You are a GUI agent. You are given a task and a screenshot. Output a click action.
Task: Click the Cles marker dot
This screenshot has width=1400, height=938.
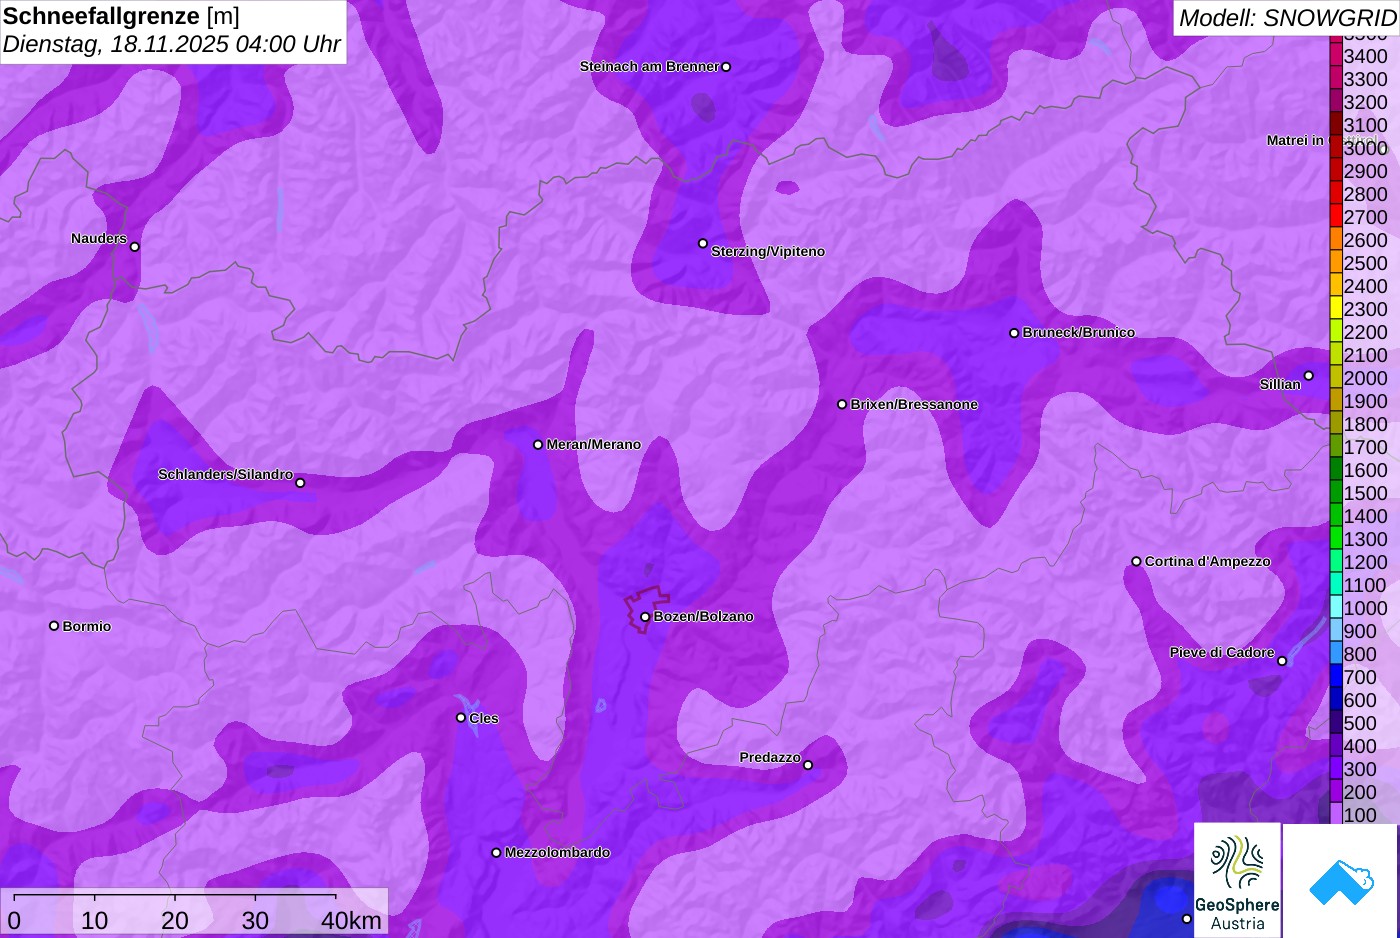(461, 717)
